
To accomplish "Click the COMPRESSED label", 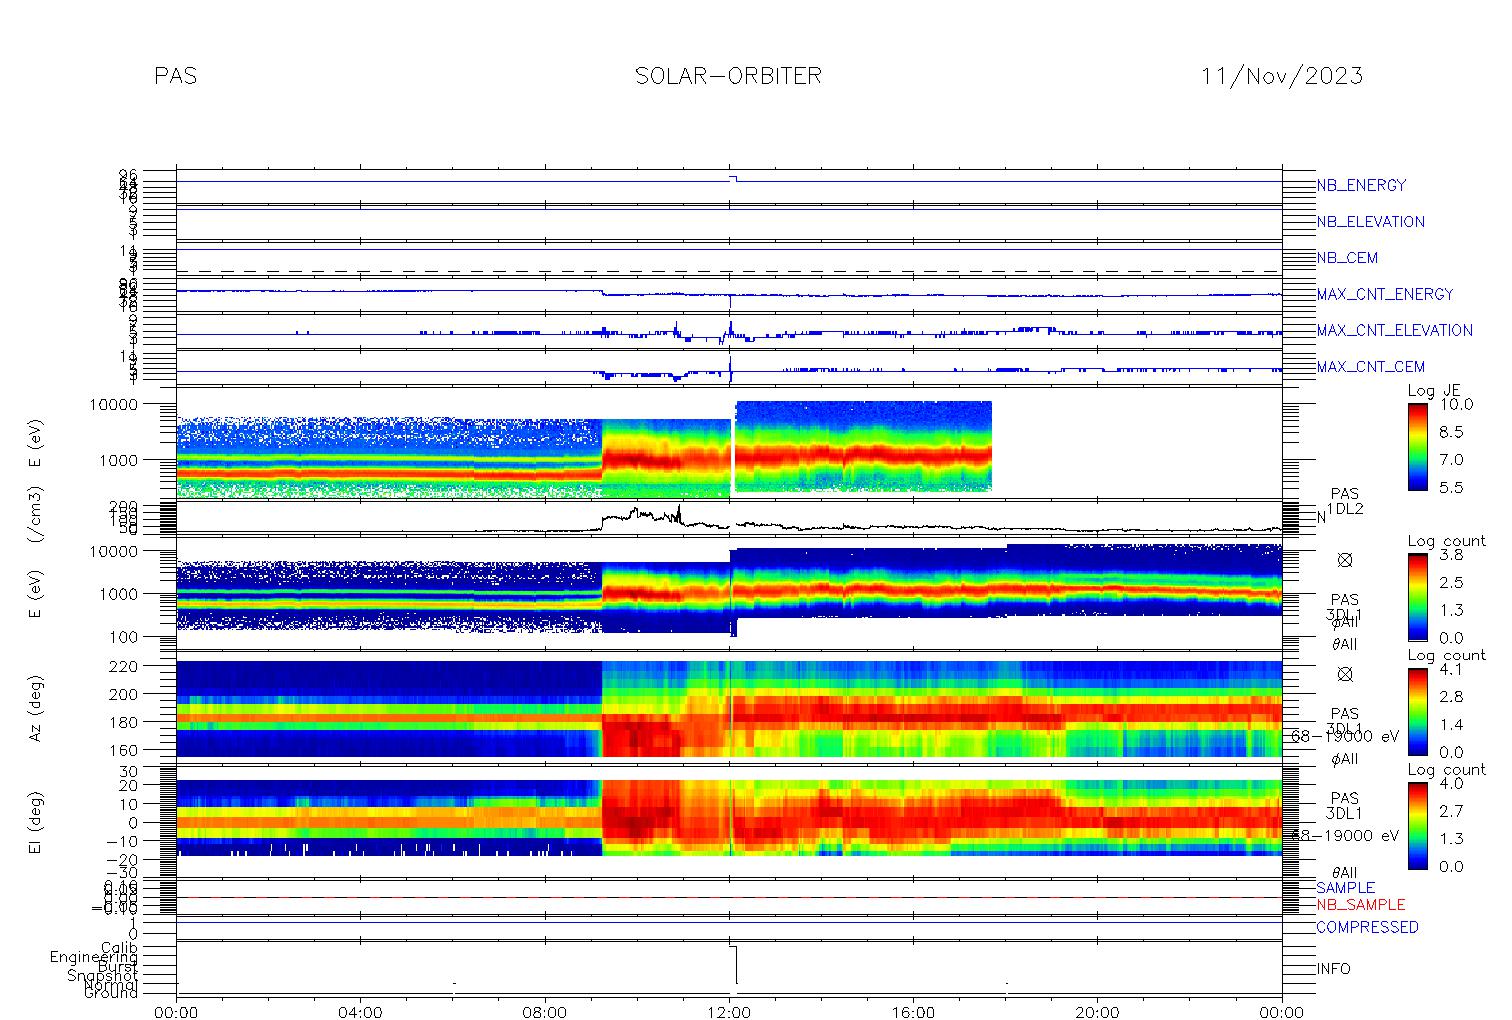I will (1367, 927).
